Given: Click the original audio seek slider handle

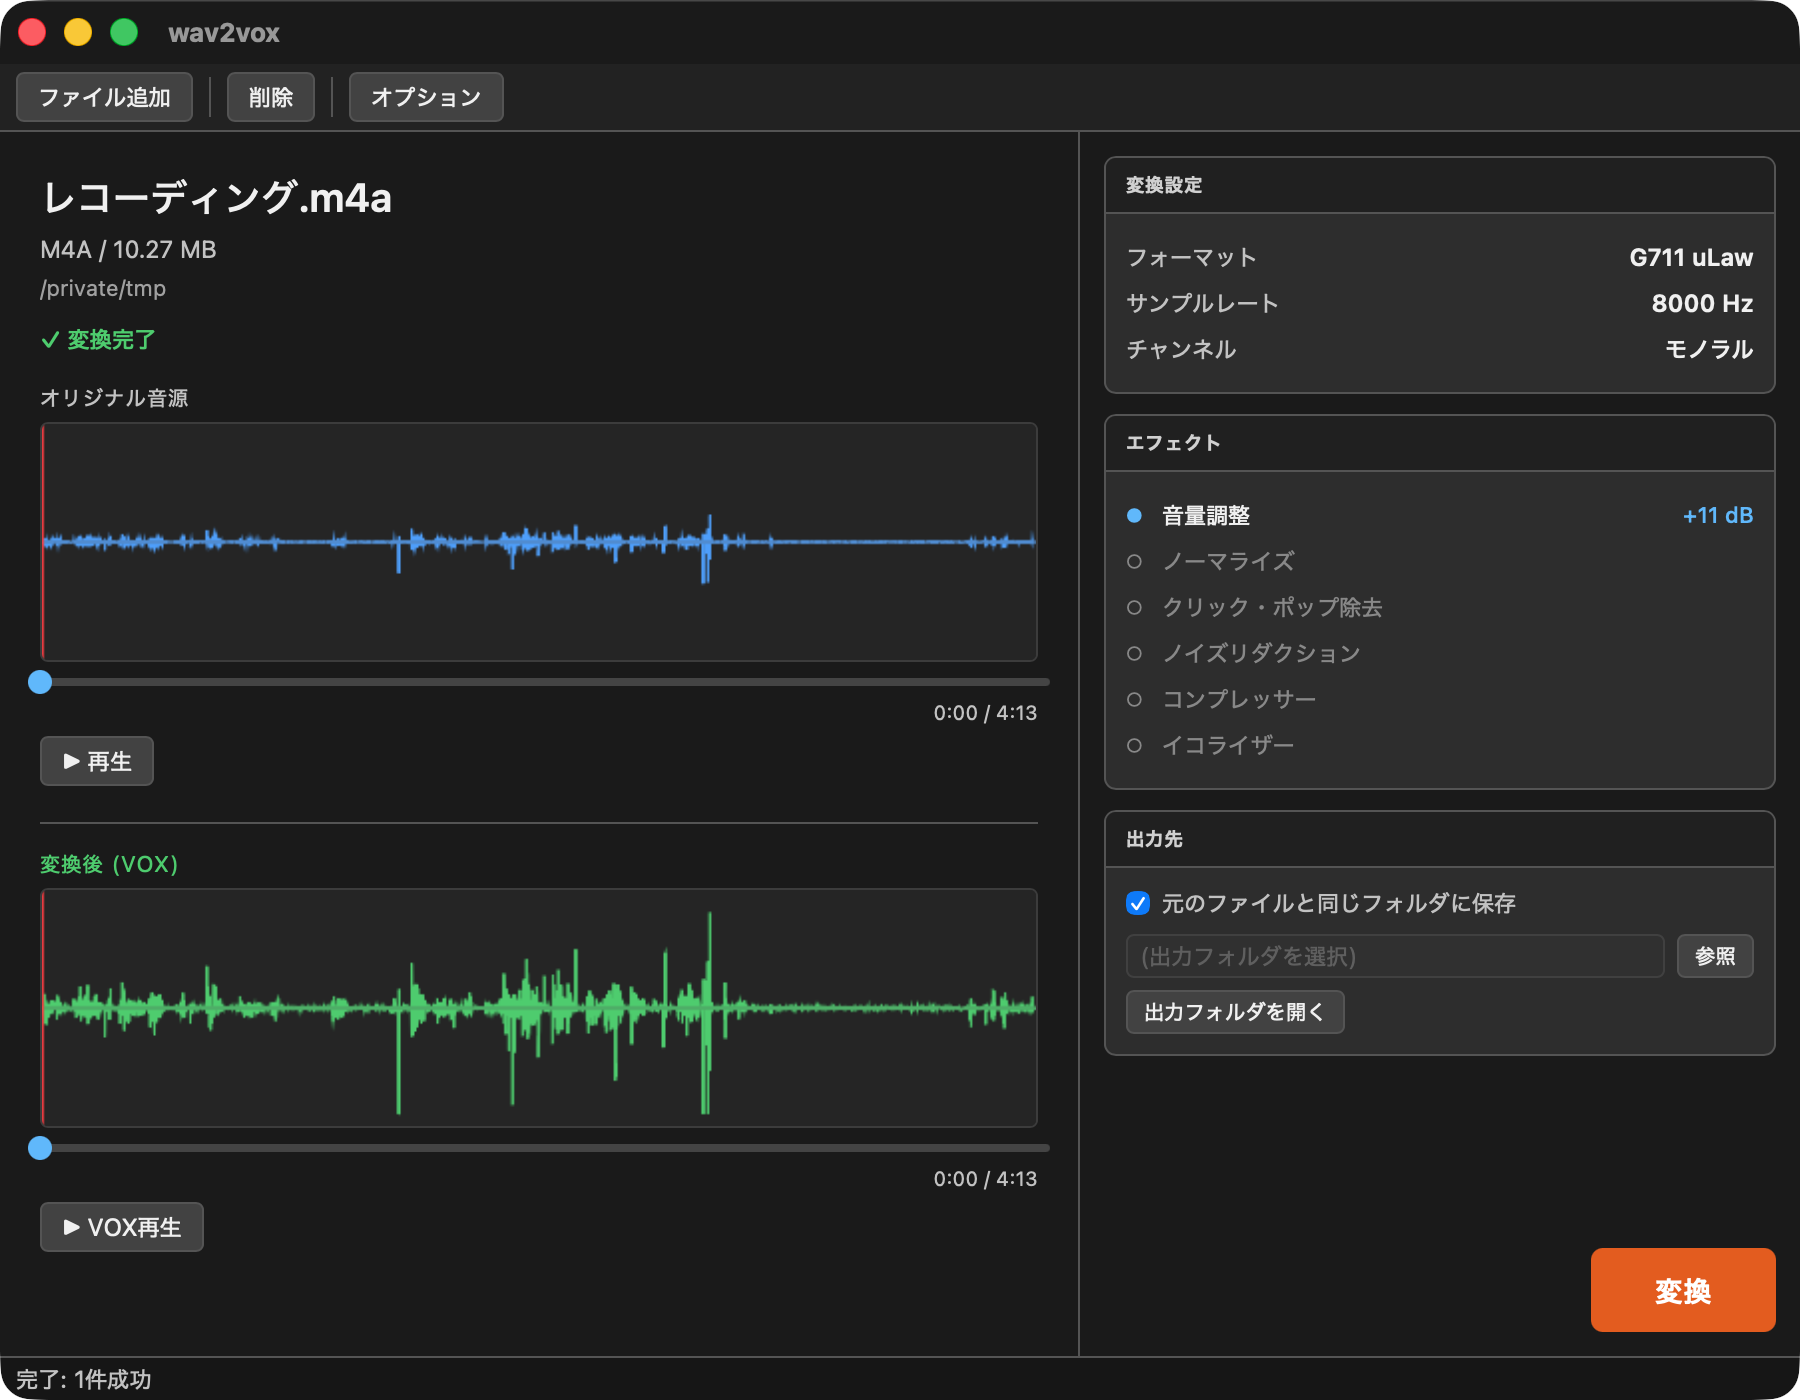Looking at the screenshot, I should pos(40,682).
